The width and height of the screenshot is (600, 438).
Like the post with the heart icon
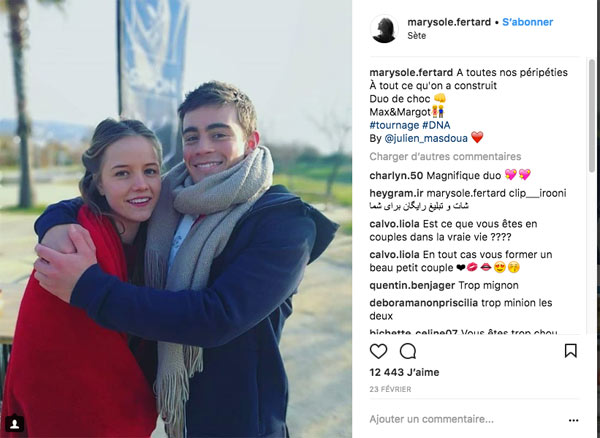(x=378, y=351)
